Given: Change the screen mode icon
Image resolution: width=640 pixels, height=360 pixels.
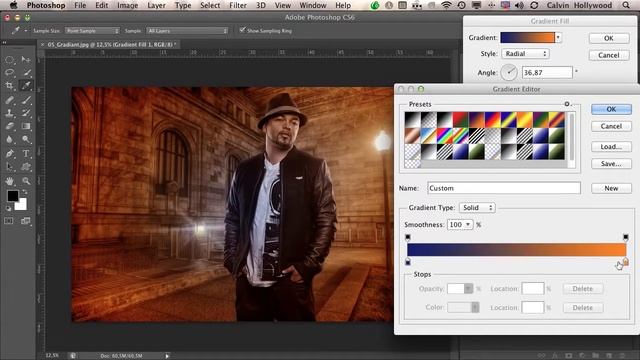Looking at the screenshot, I should click(26, 221).
